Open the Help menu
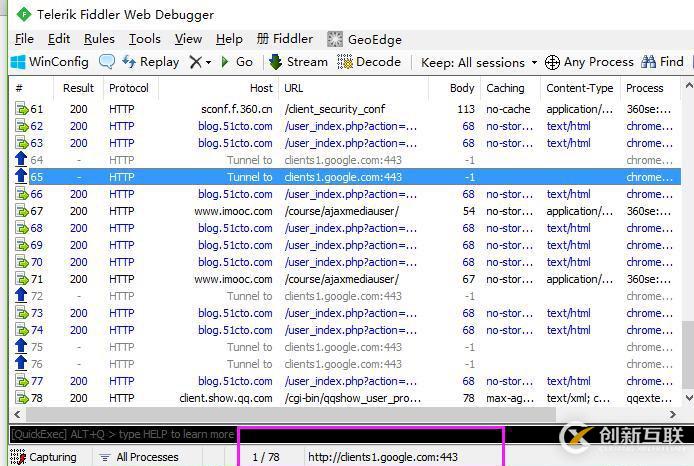 (229, 39)
